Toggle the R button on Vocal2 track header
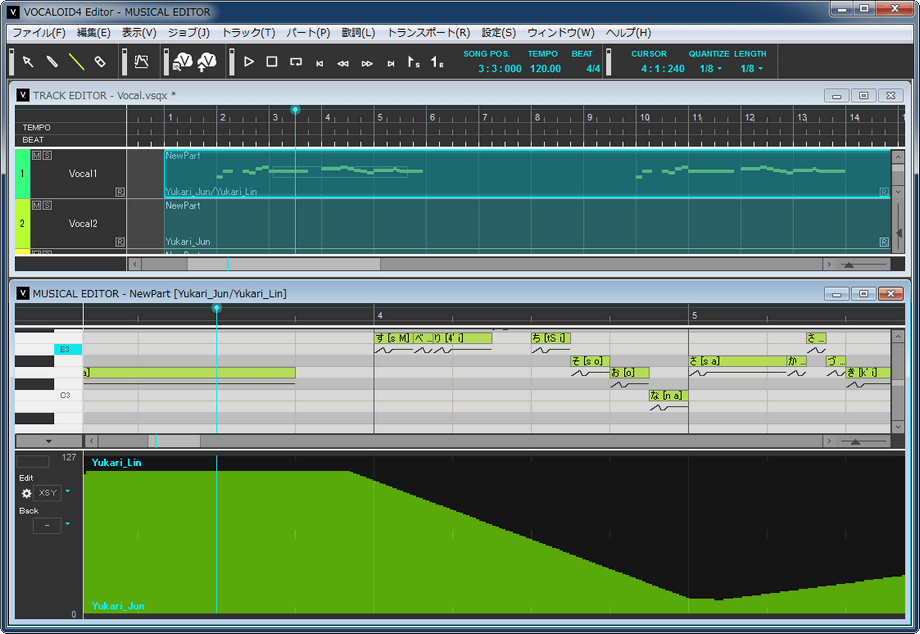This screenshot has width=920, height=634. tap(120, 242)
